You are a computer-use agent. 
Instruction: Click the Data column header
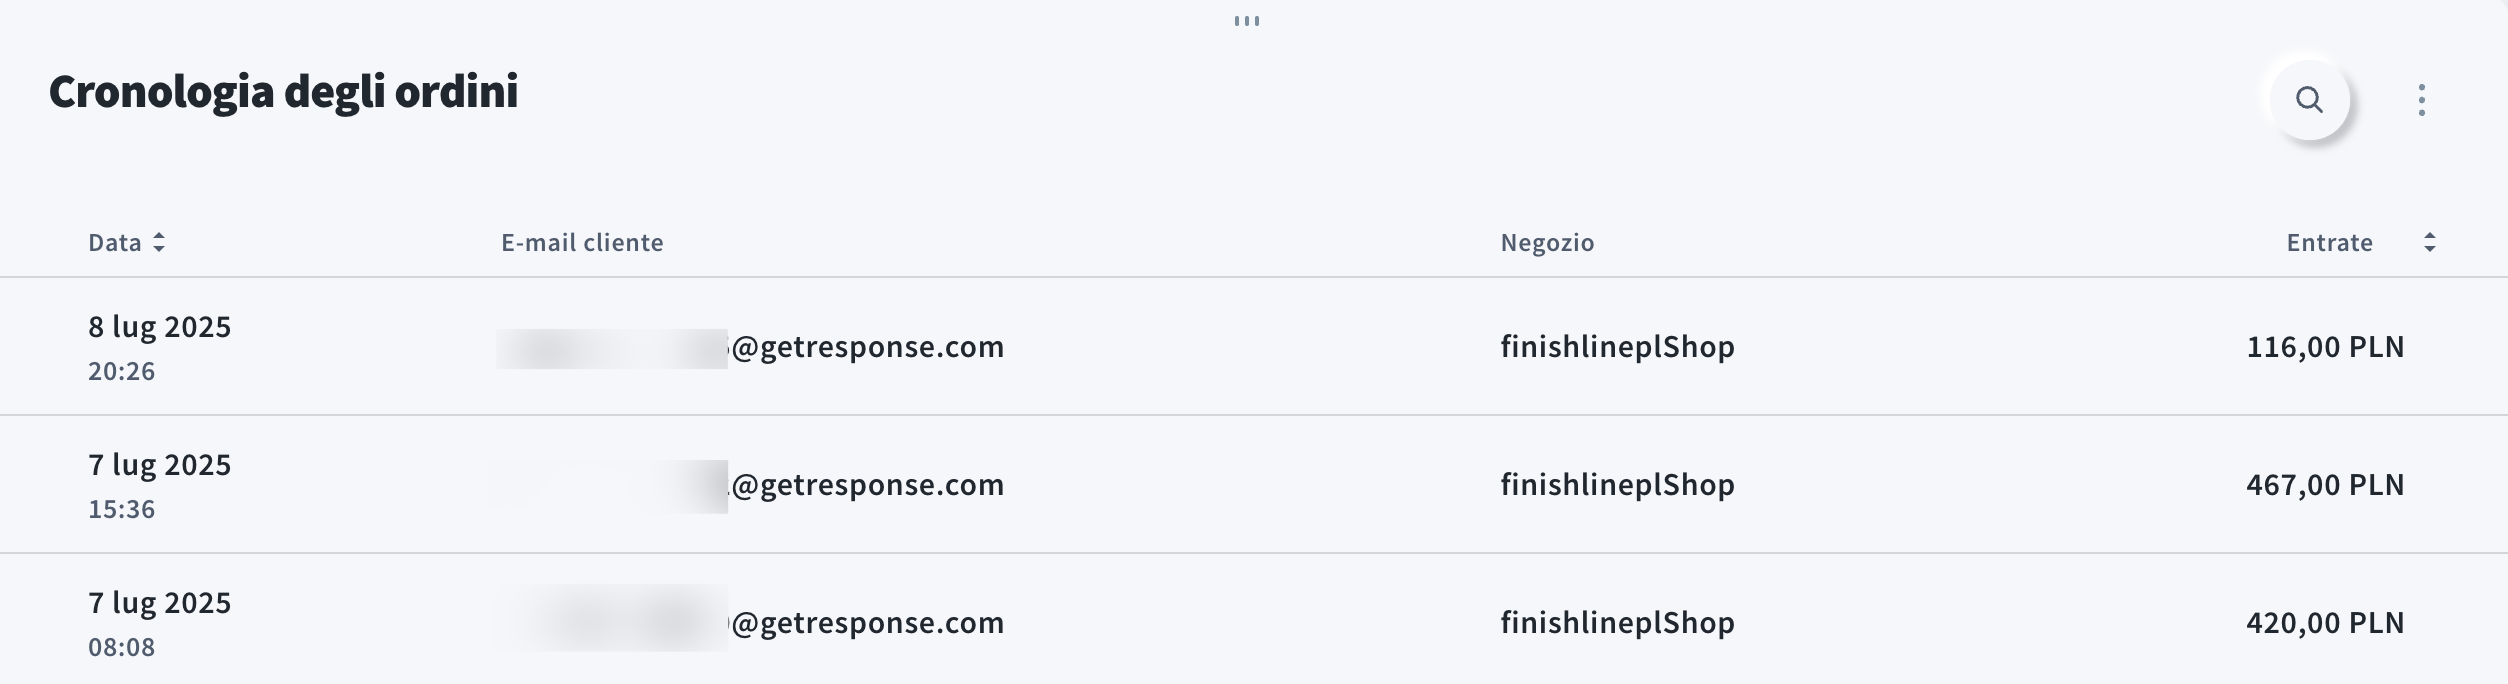click(115, 242)
